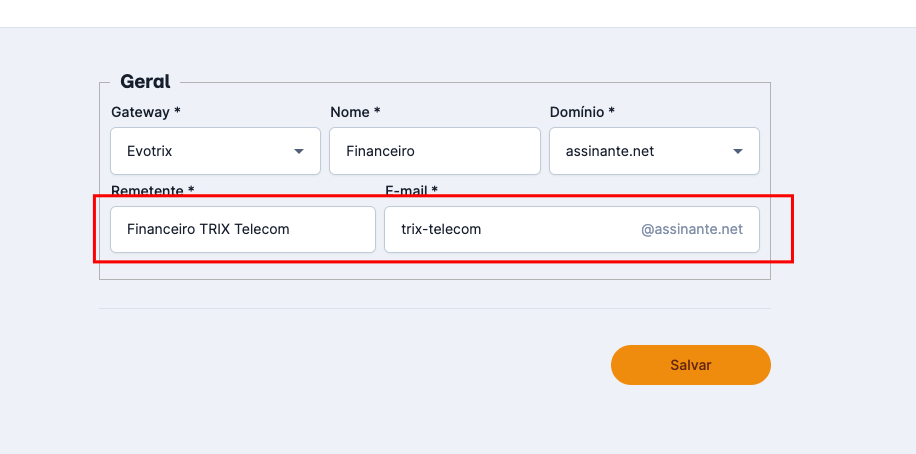This screenshot has width=916, height=454.
Task: Focus the Remetente text field
Action: [x=243, y=229]
